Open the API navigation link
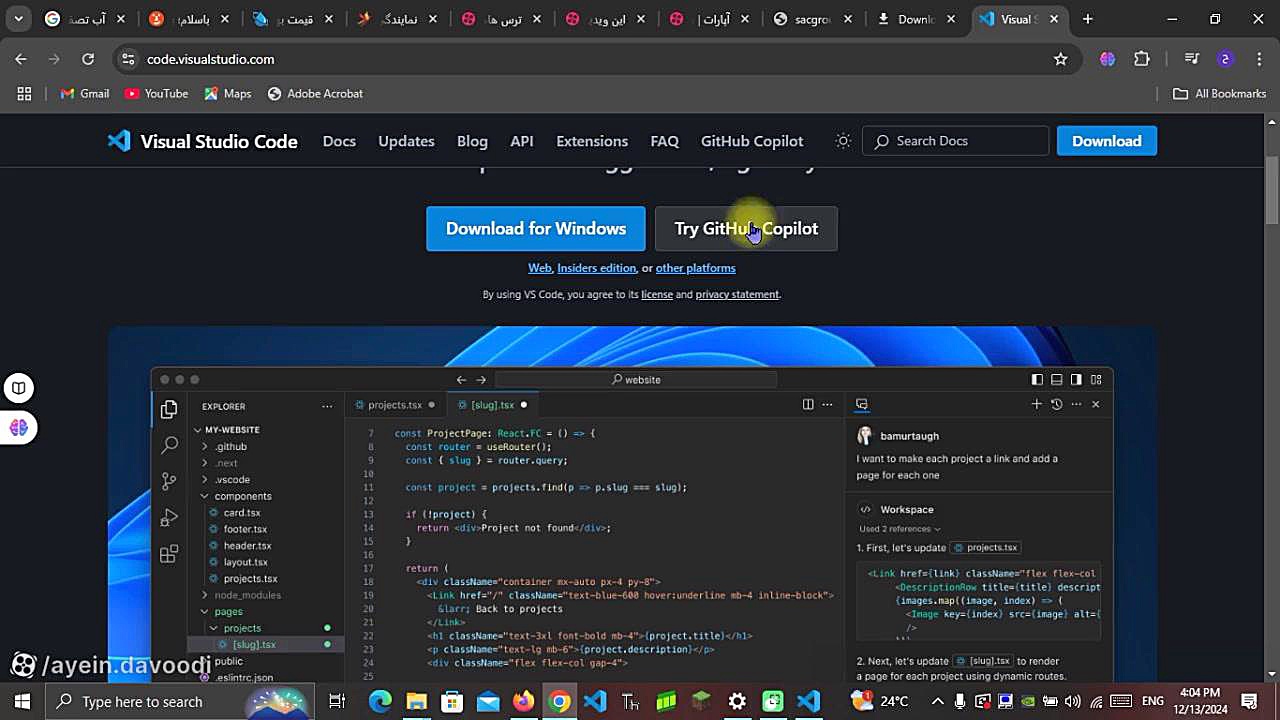Image resolution: width=1280 pixels, height=720 pixels. coord(522,141)
